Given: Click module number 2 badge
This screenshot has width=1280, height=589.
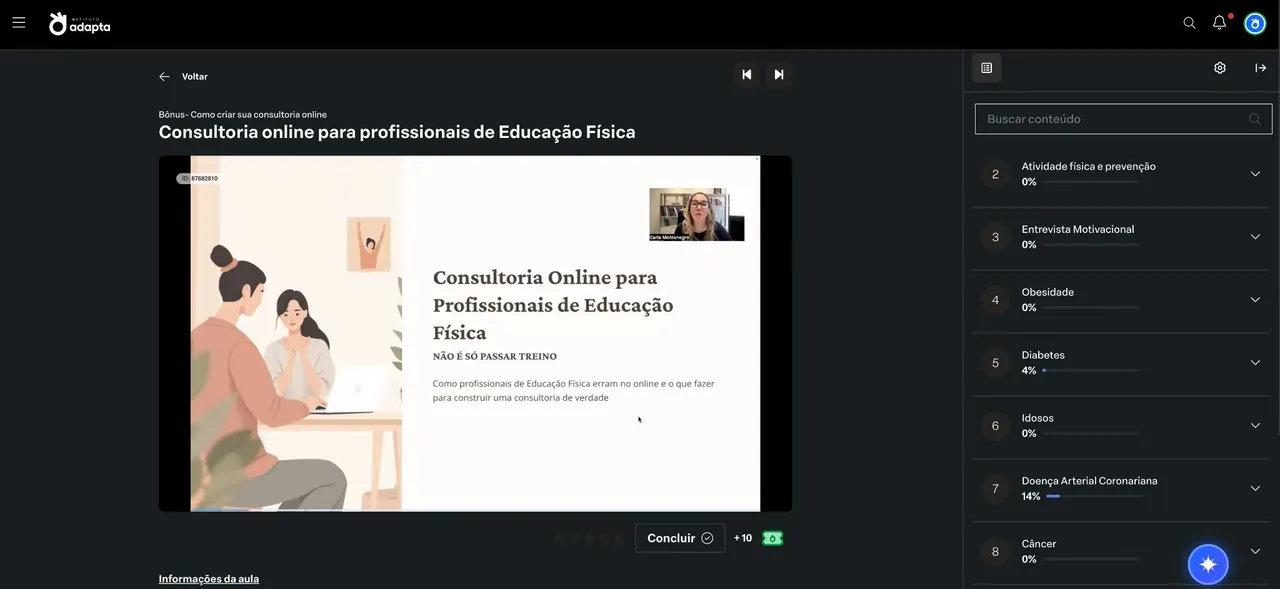Looking at the screenshot, I should click(x=995, y=174).
